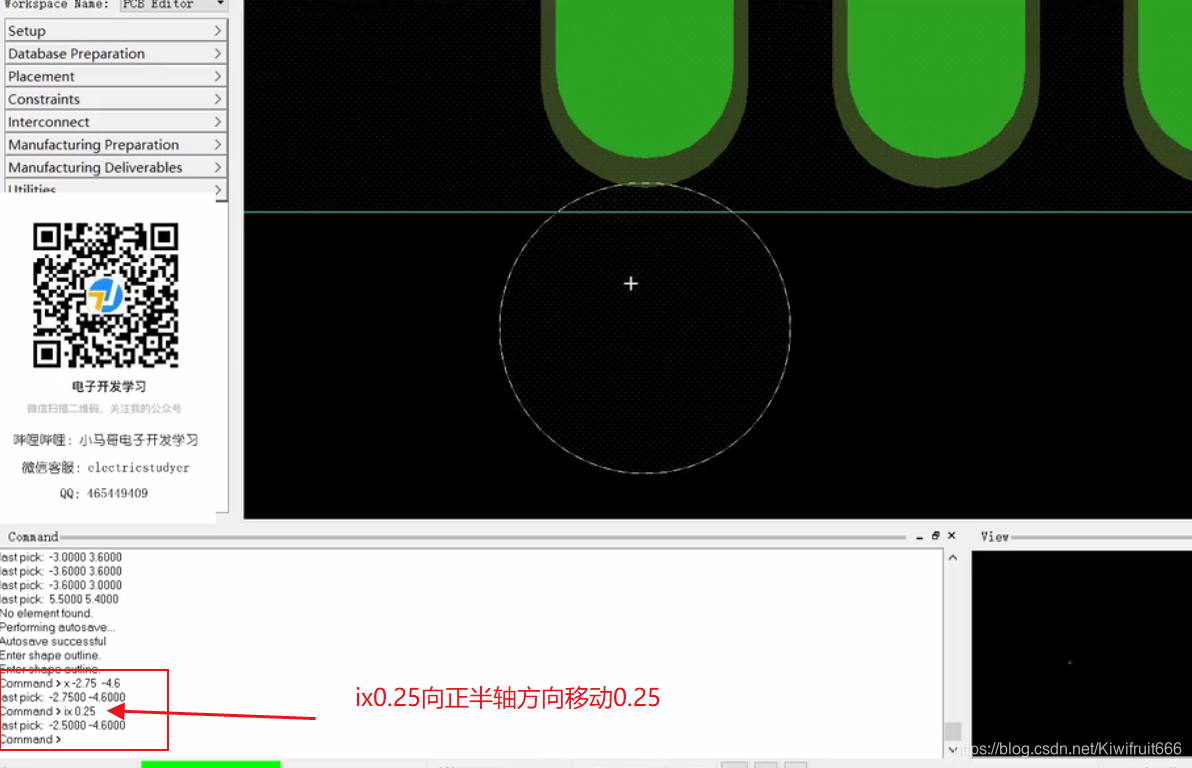The height and width of the screenshot is (768, 1192).
Task: Click the crosshair cursor marker on the canvas
Action: 631,283
